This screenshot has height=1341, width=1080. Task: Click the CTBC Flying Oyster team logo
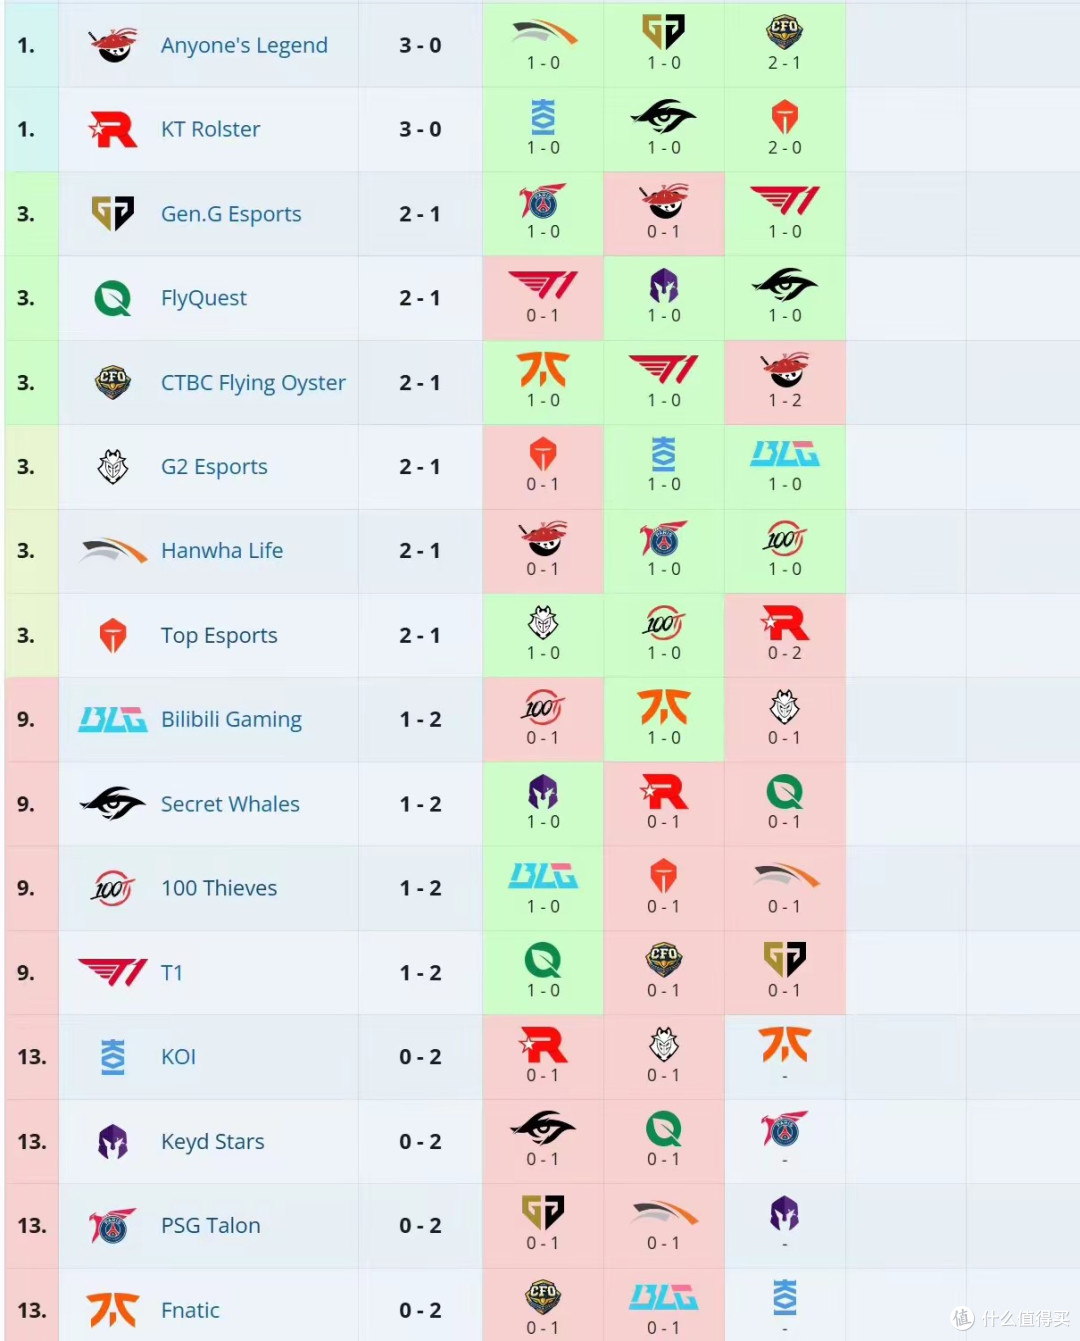tap(113, 382)
